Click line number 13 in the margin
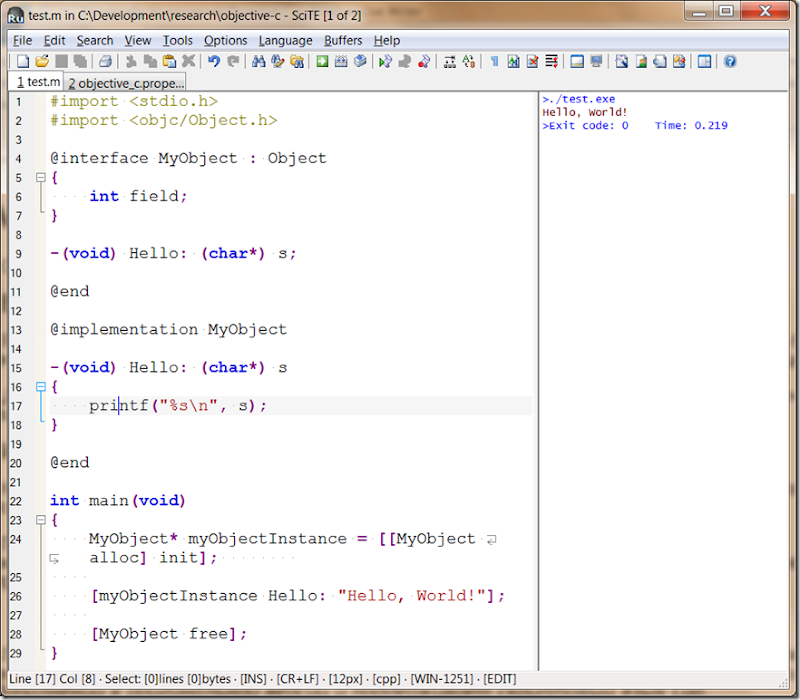800x700 pixels. pos(16,330)
